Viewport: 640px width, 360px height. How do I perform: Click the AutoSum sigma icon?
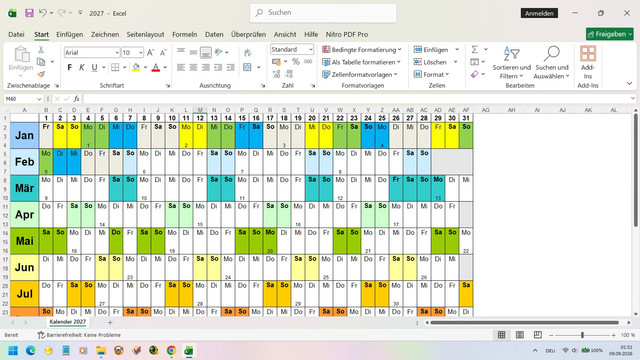(475, 49)
